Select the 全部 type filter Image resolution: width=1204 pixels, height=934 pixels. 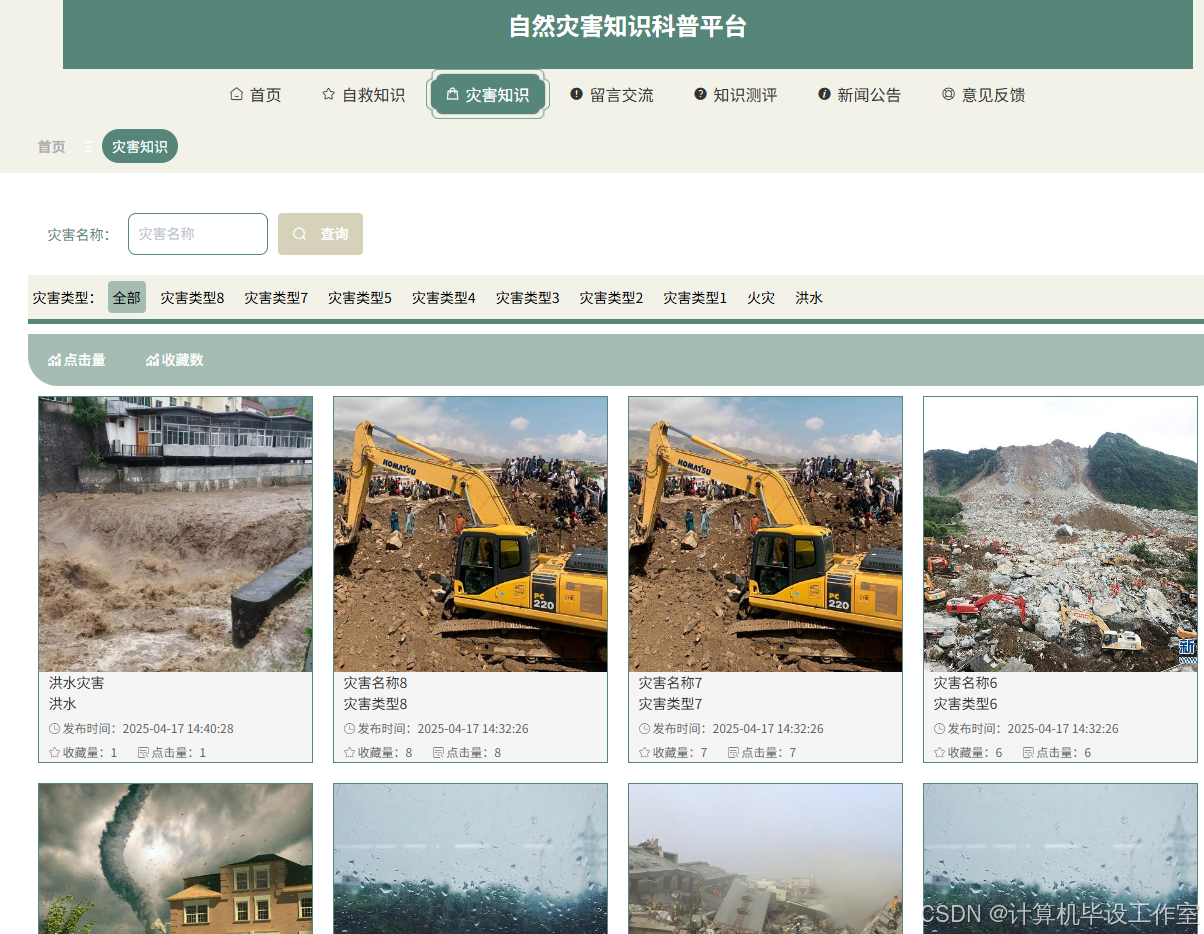point(127,297)
